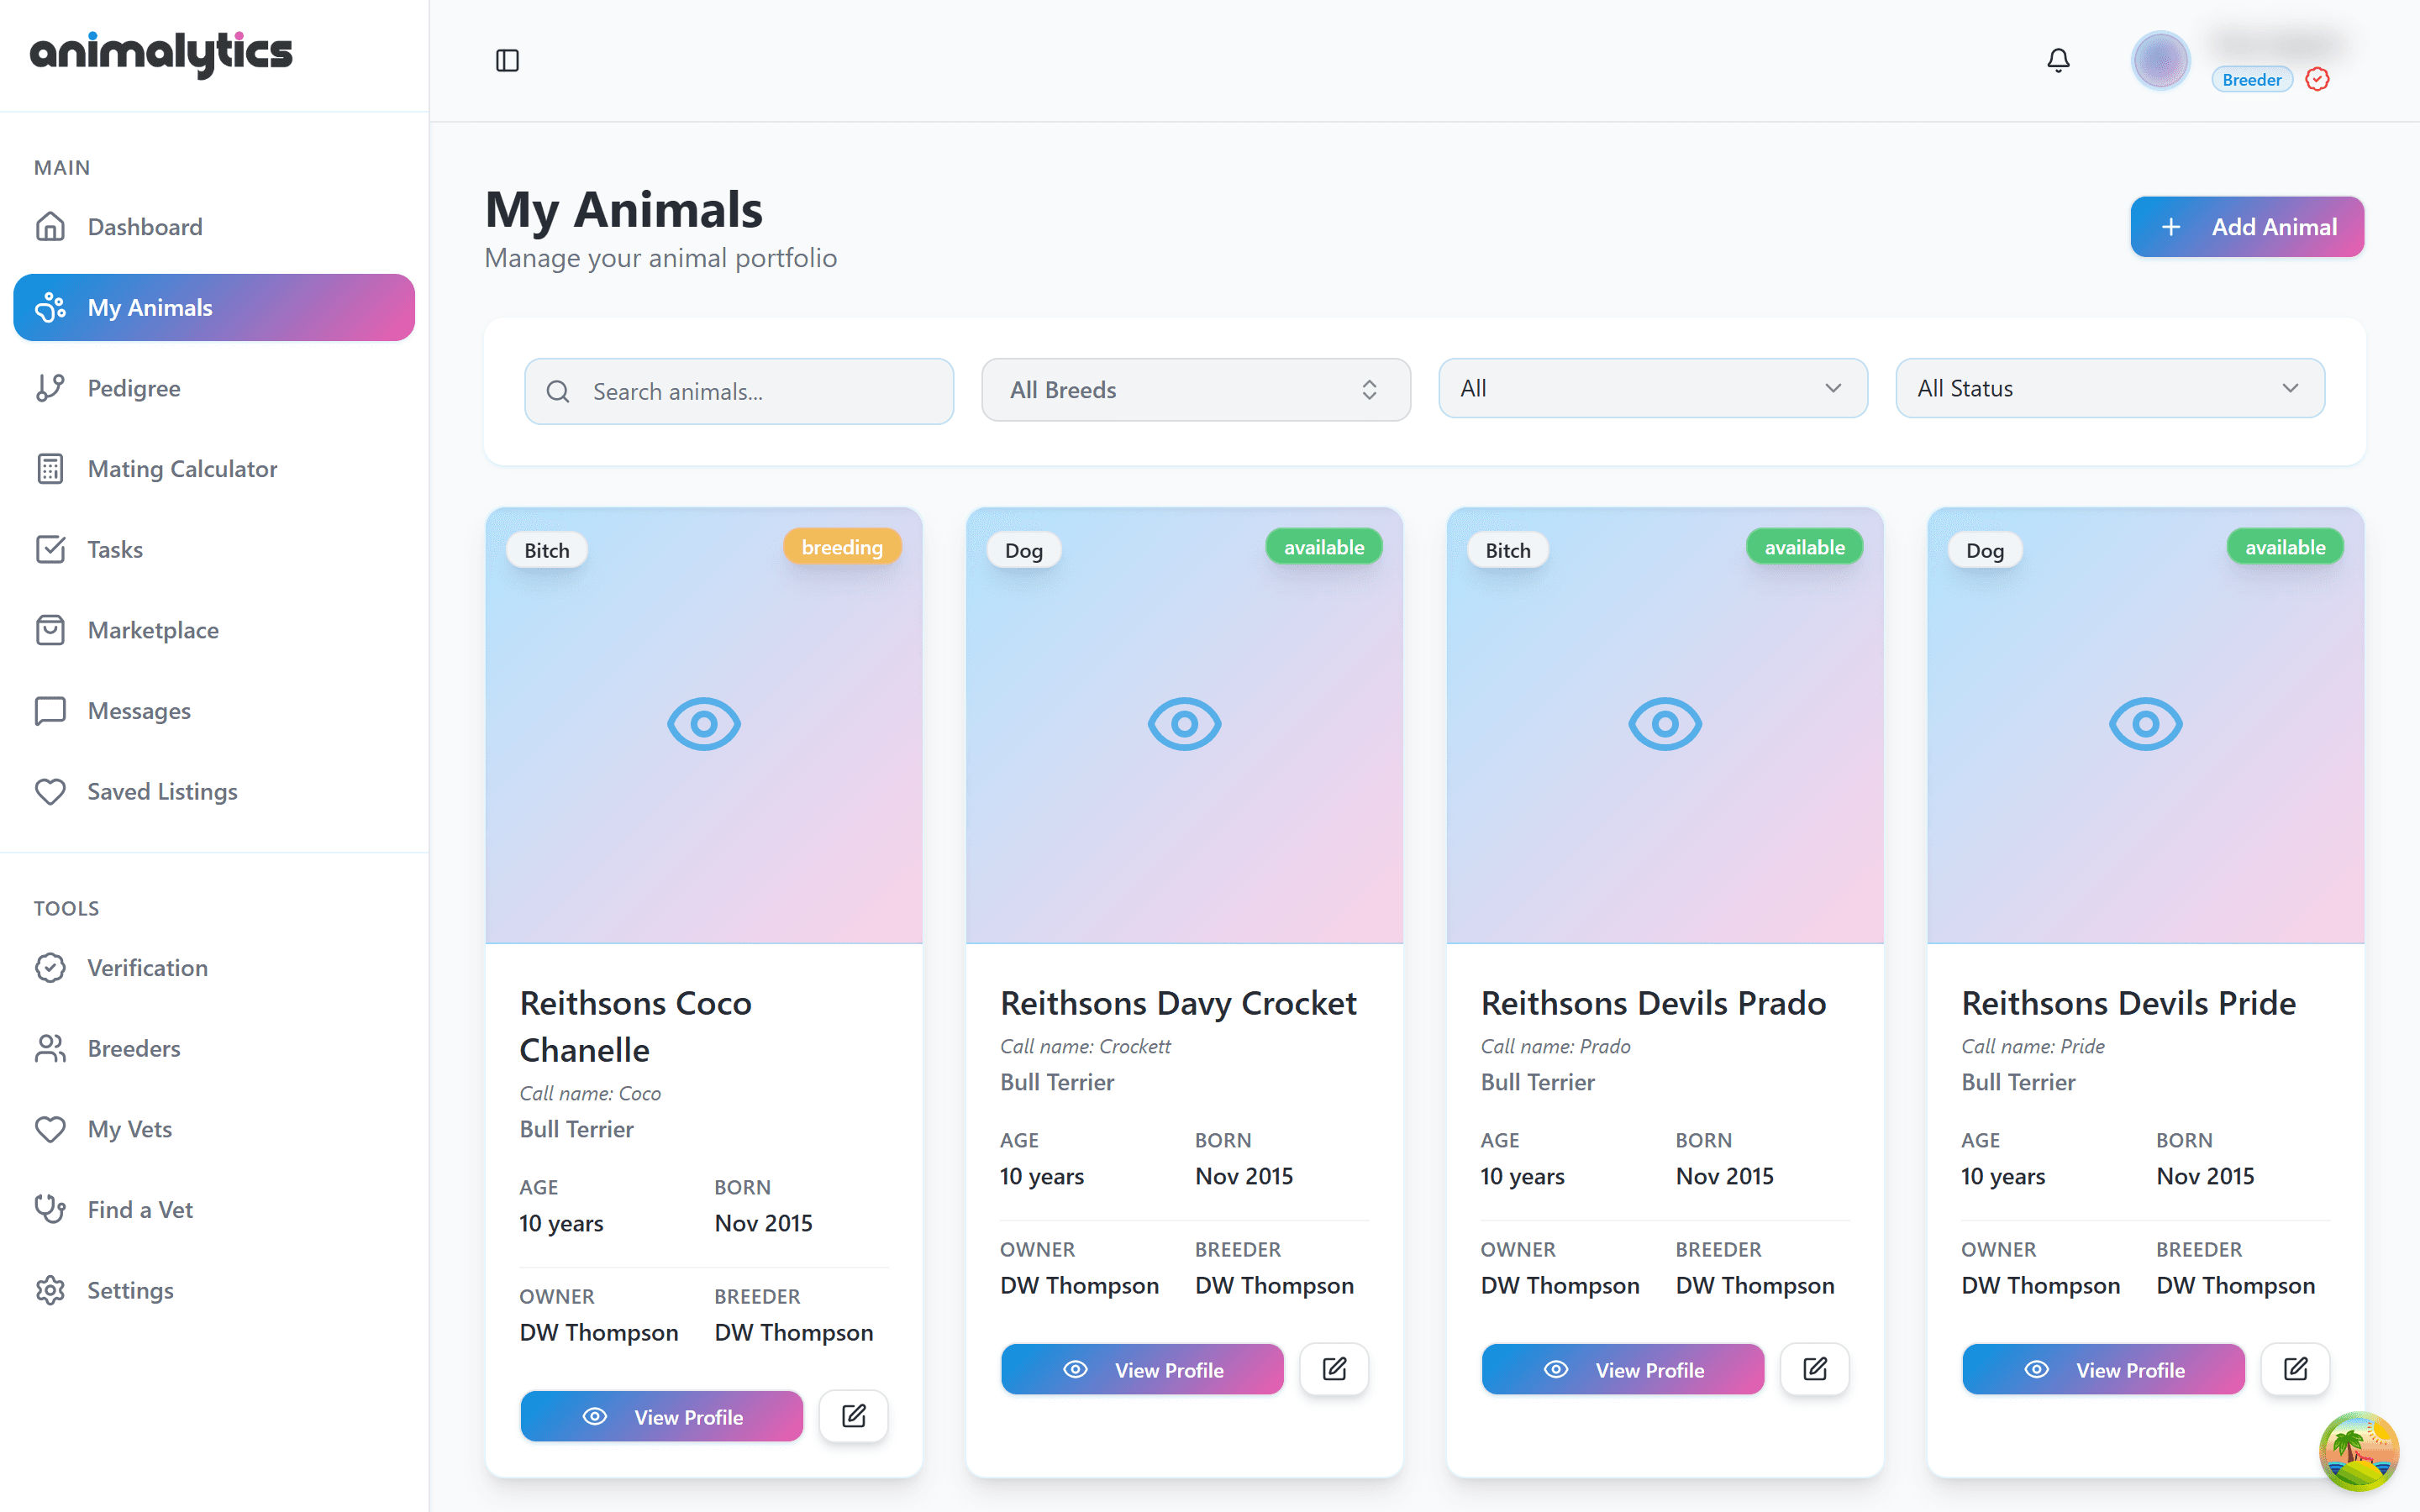Click the Add Animal button

point(2246,227)
